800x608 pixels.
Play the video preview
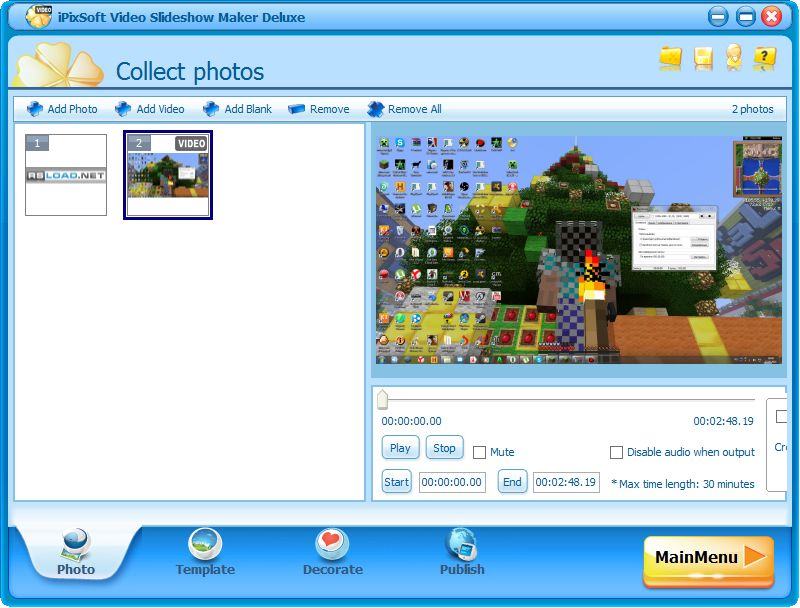click(401, 448)
